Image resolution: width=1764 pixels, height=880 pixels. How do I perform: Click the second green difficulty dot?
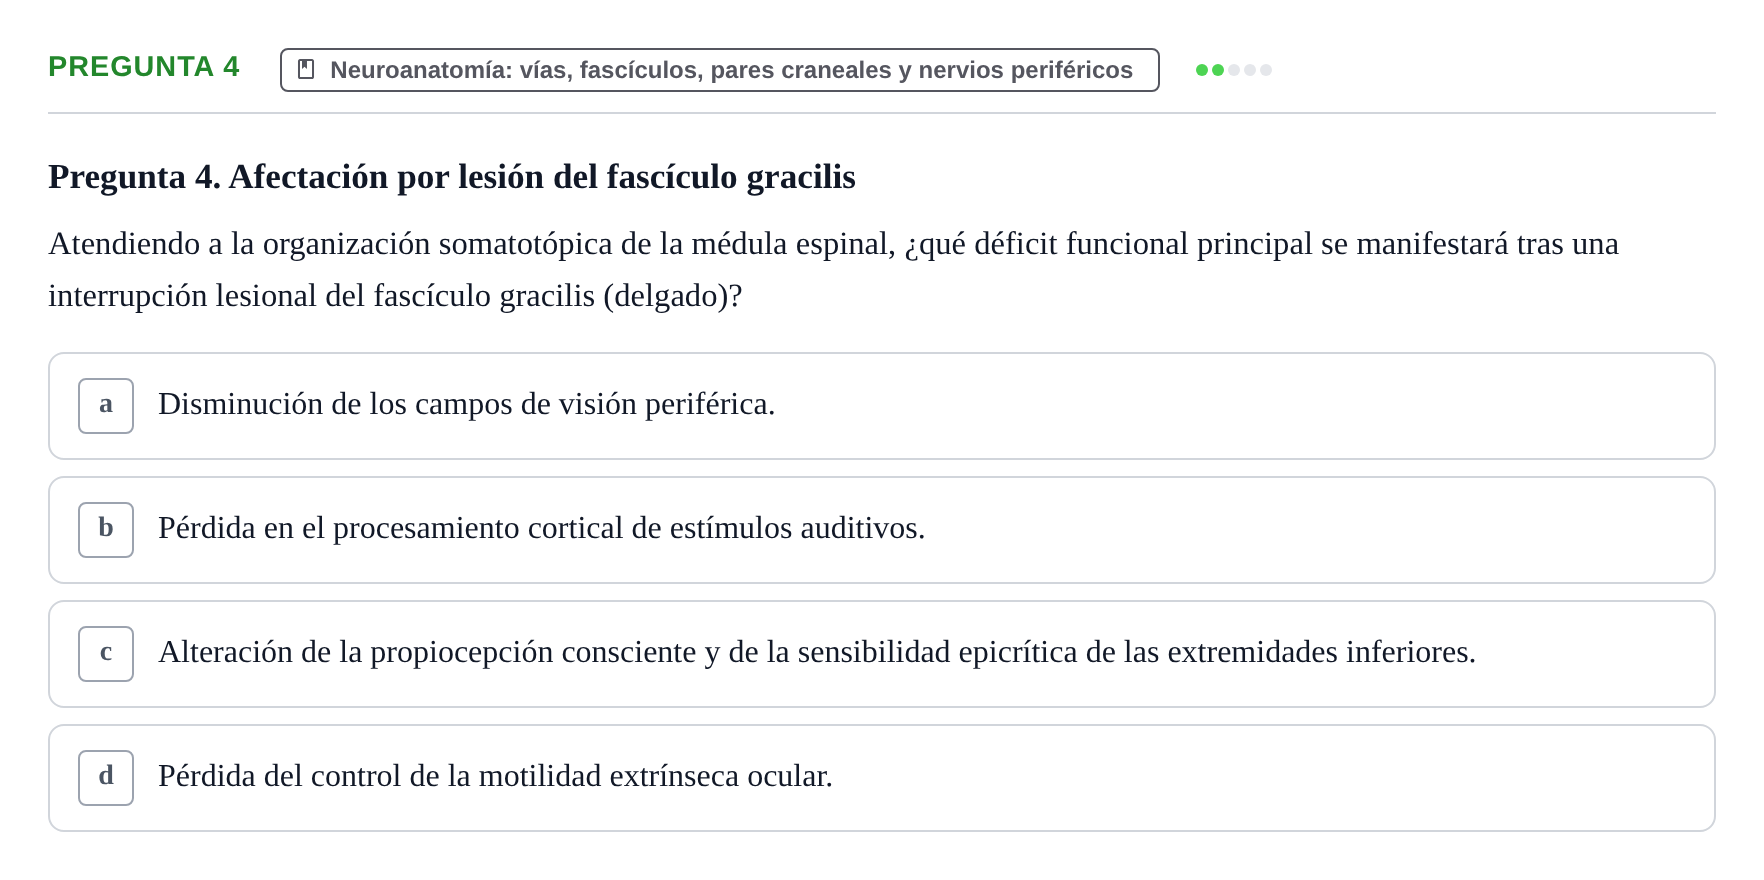click(1218, 70)
